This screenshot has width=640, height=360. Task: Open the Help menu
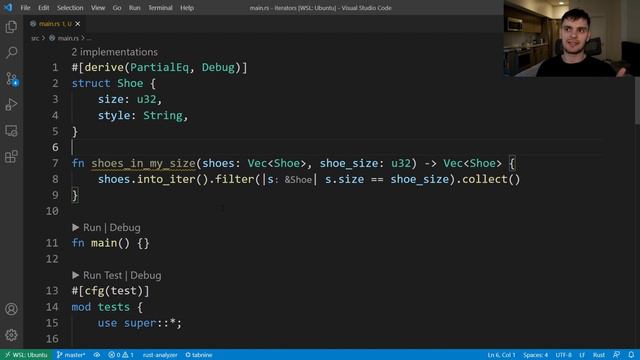187,8
